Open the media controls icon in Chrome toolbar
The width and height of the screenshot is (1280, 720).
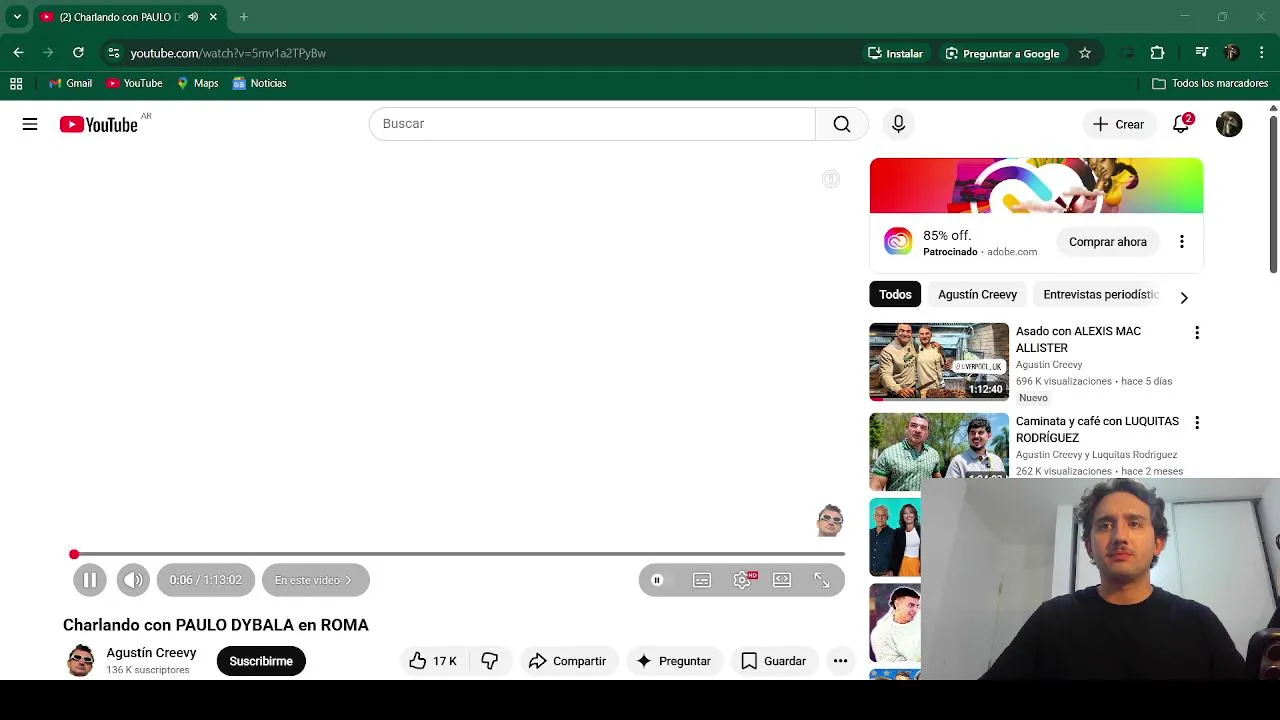coord(1202,53)
